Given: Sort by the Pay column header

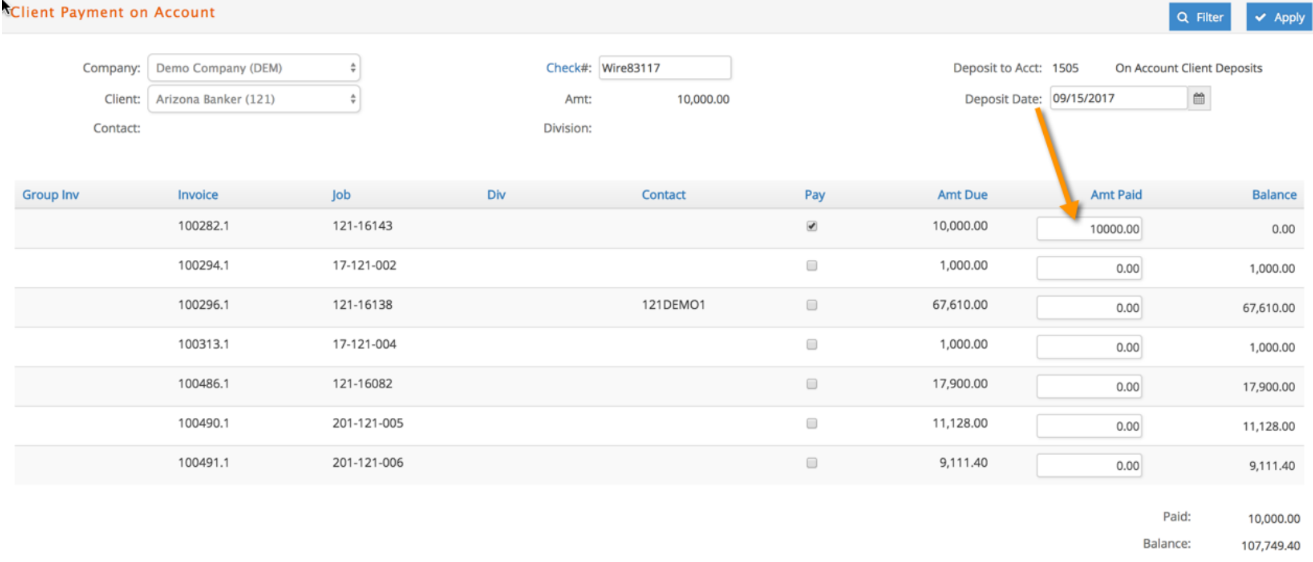Looking at the screenshot, I should point(815,195).
